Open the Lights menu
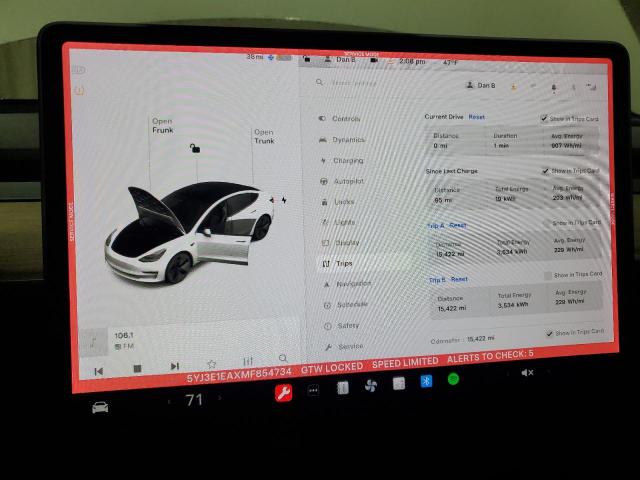640x480 pixels. point(339,222)
